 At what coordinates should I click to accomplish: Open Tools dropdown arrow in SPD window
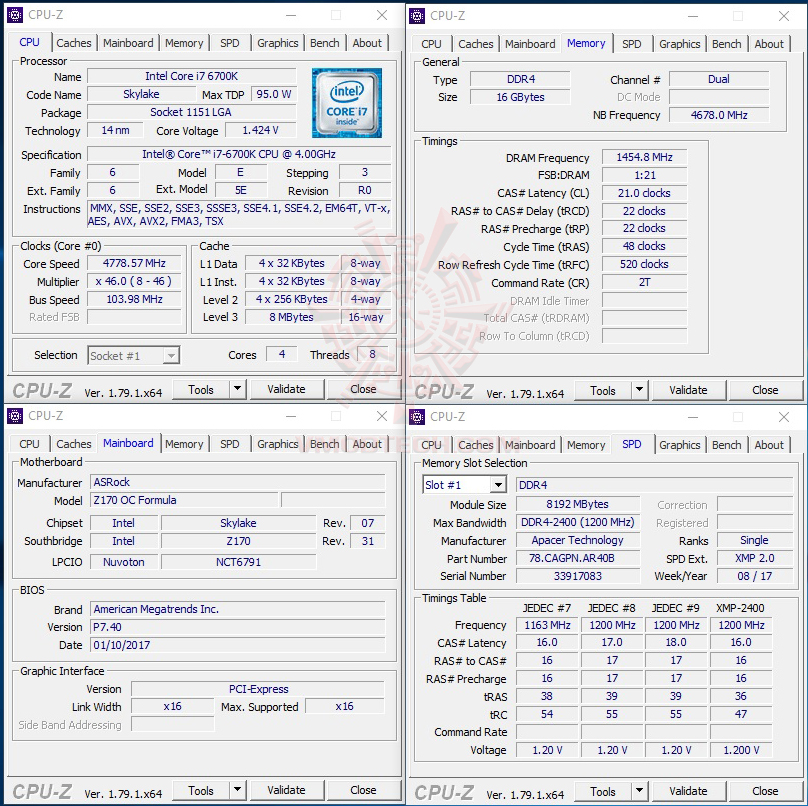pyautogui.click(x=639, y=791)
